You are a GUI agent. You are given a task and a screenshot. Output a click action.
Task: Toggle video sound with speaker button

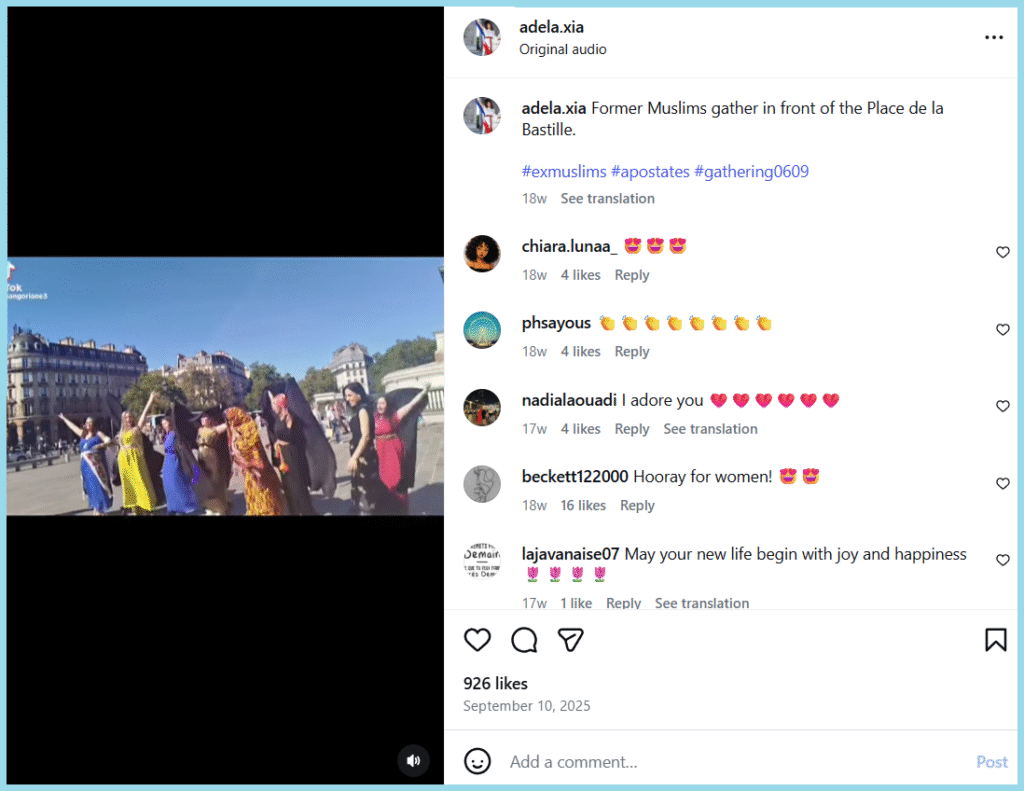click(x=414, y=760)
